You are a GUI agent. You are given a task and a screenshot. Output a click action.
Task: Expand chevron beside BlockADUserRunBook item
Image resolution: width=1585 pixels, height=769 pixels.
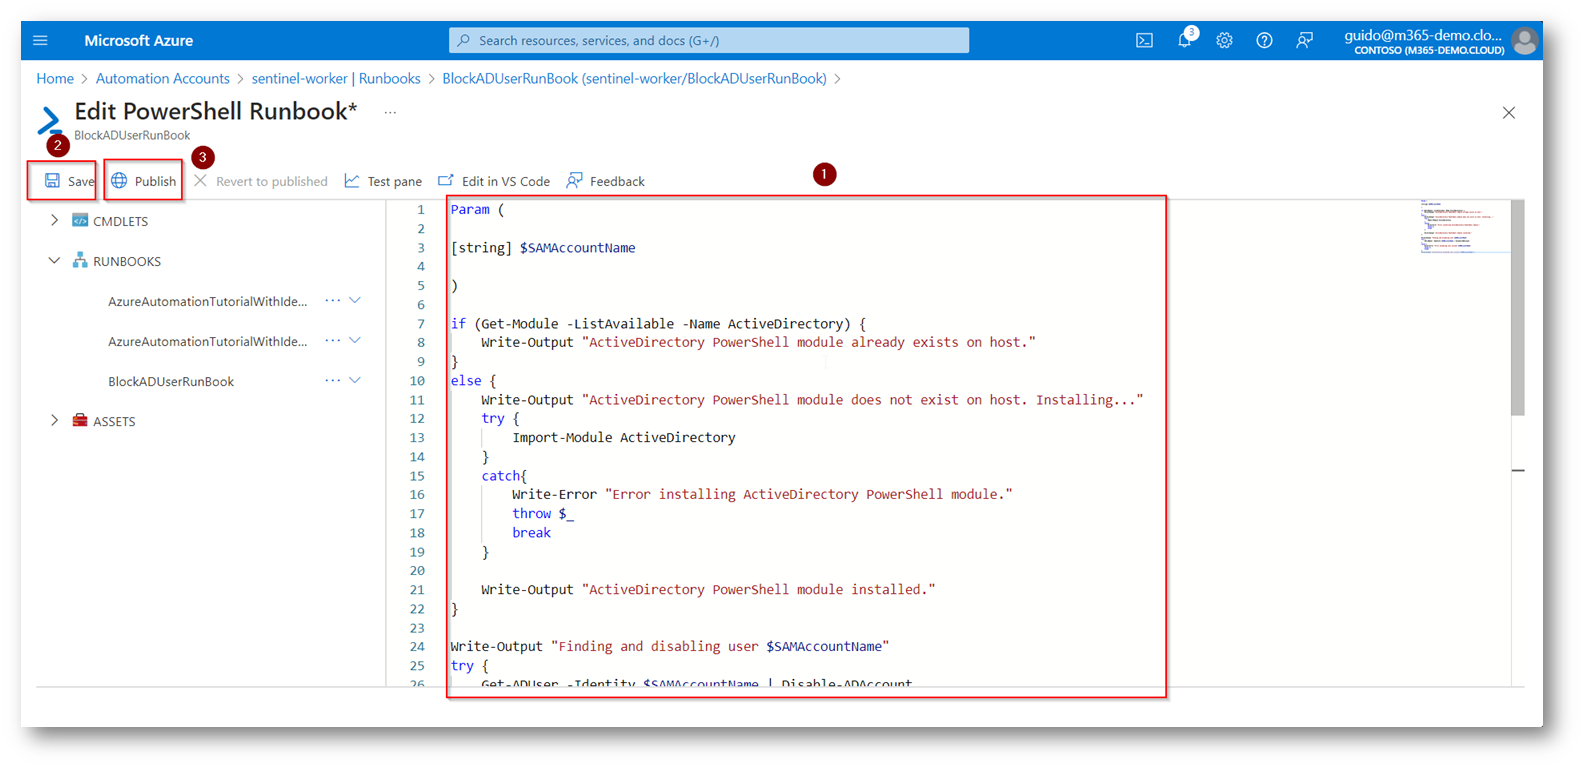[355, 381]
